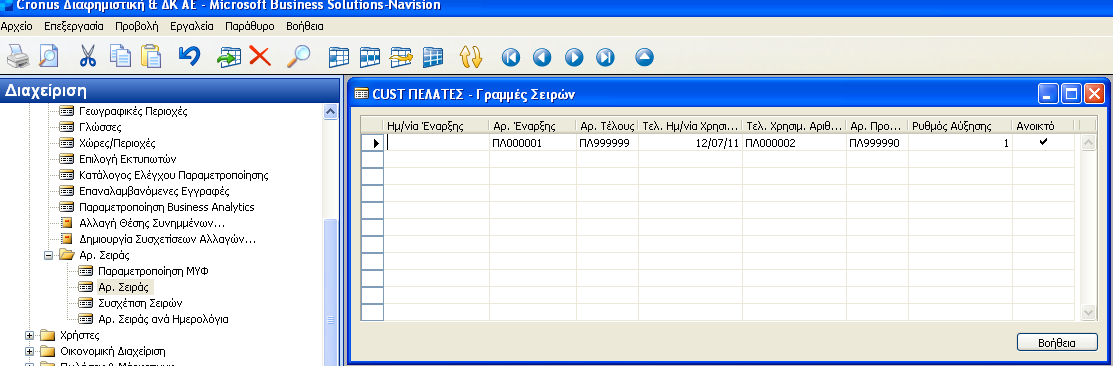Click the ΠΛ000001 starting number cell
This screenshot has width=1113, height=366.
coord(532,143)
